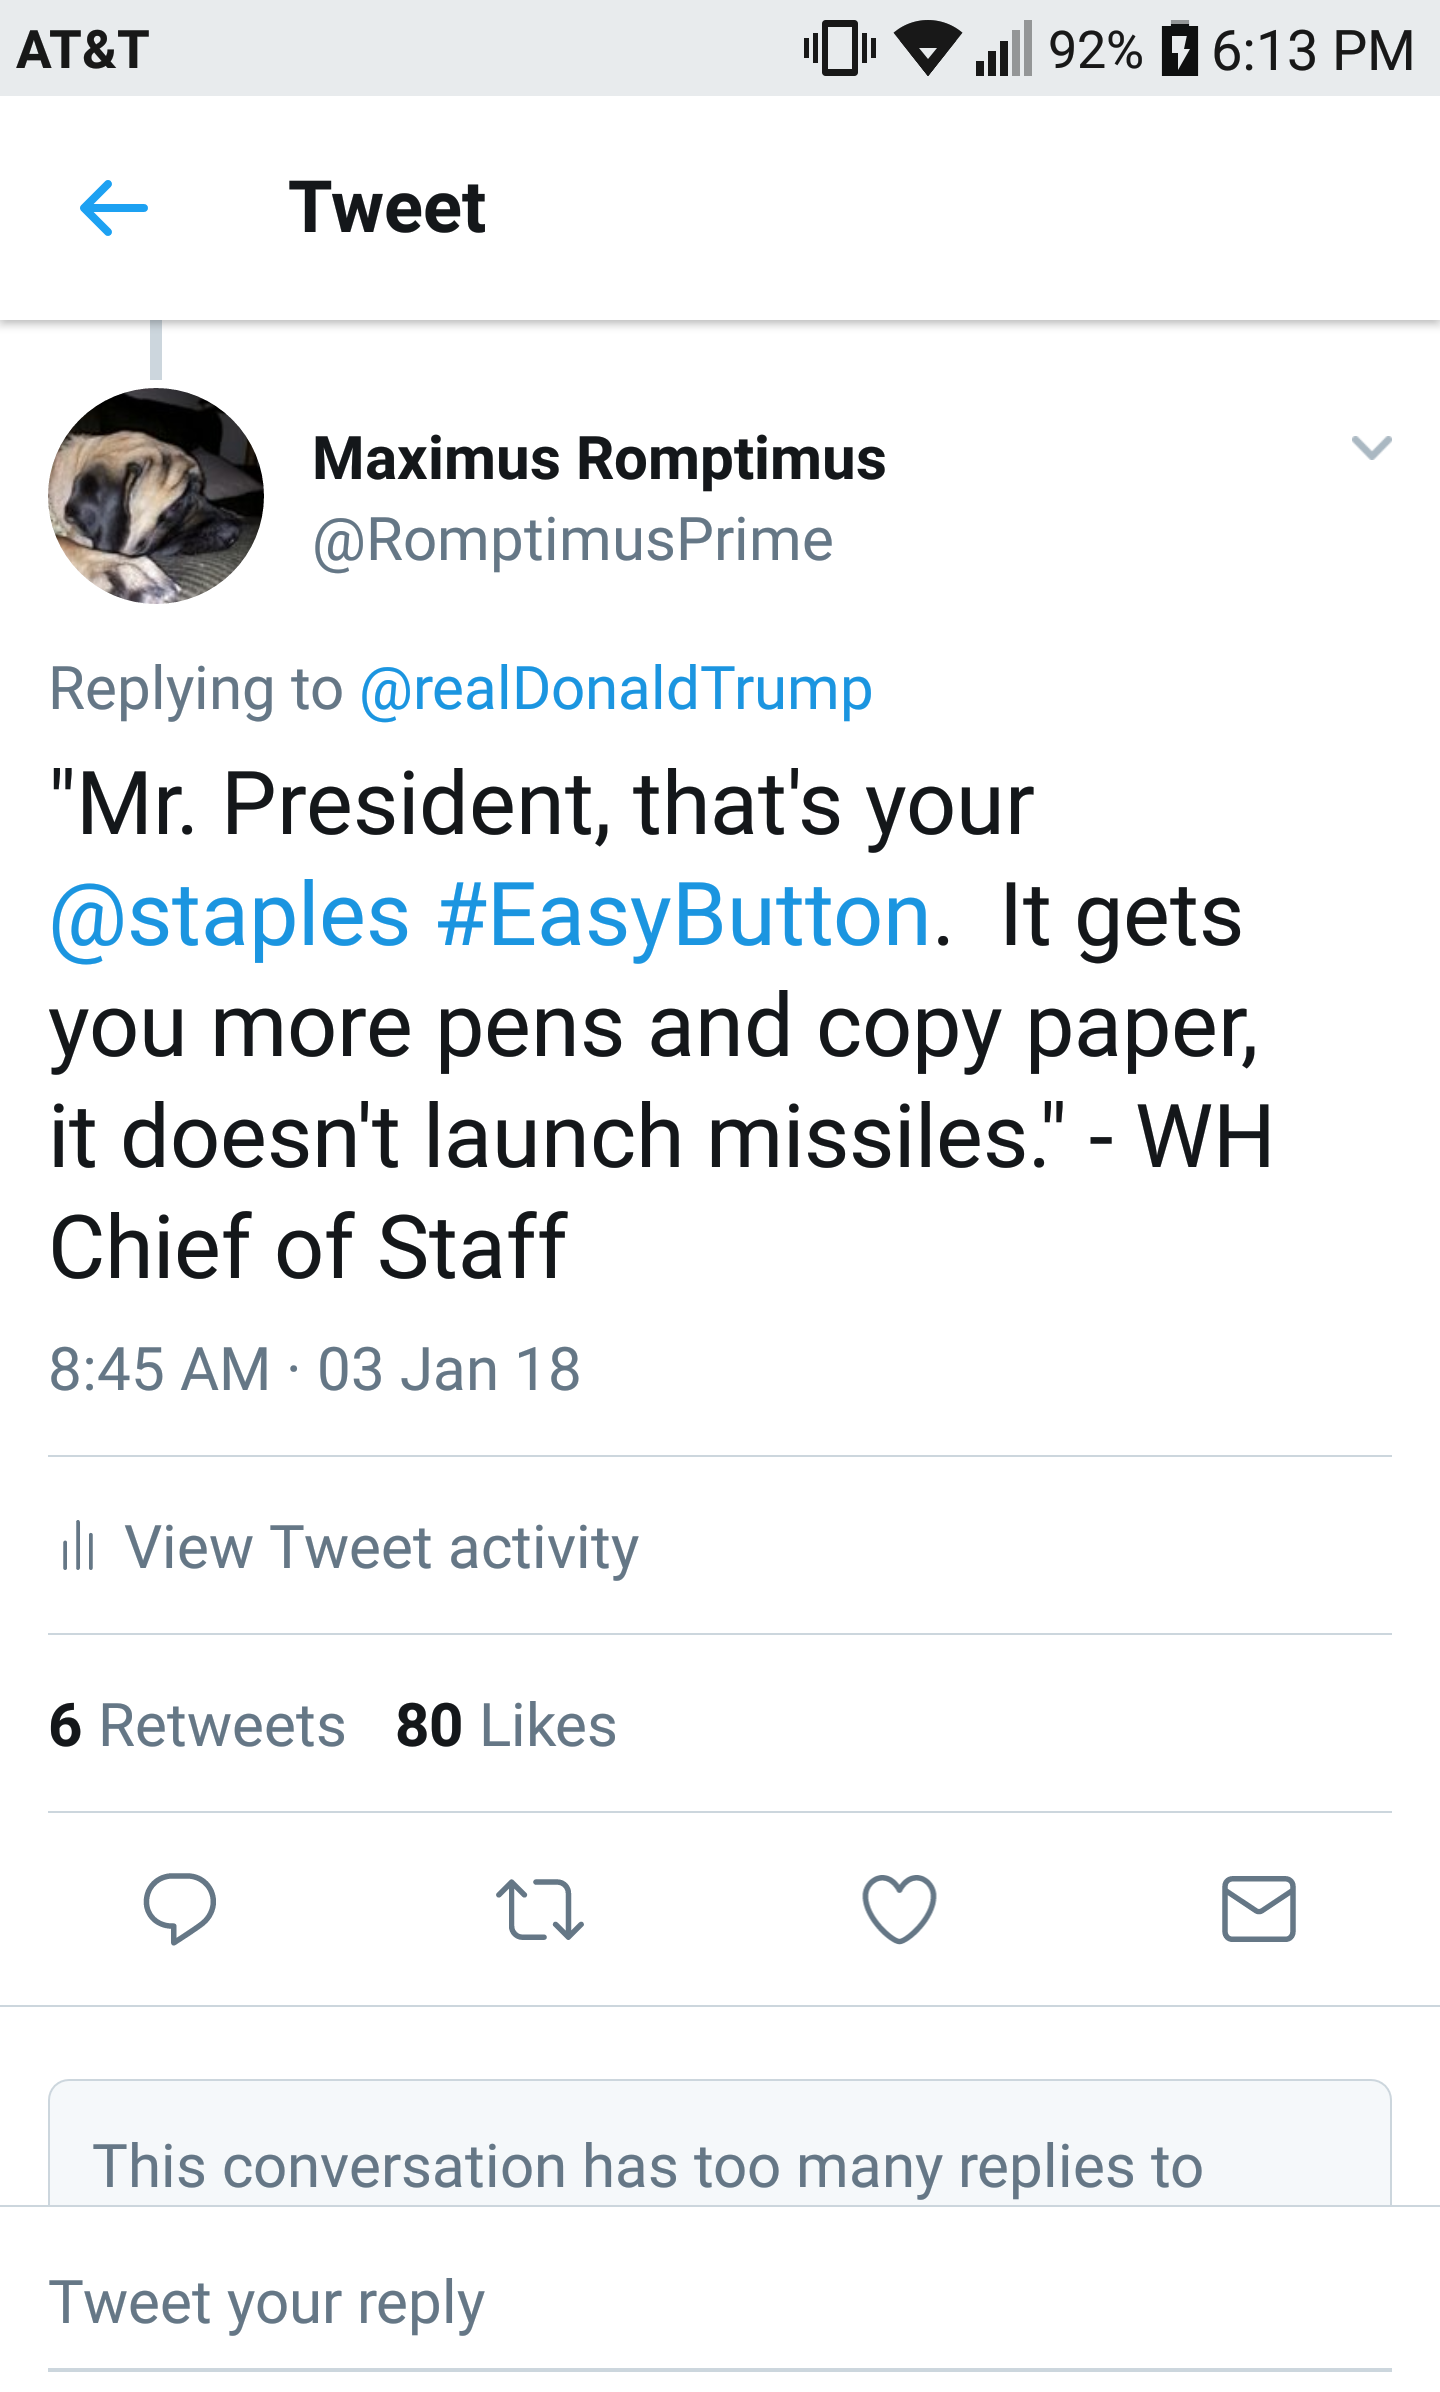Viewport: 1440px width, 2392px height.
Task: Open the @realDonaldTrump mention link
Action: [x=616, y=689]
